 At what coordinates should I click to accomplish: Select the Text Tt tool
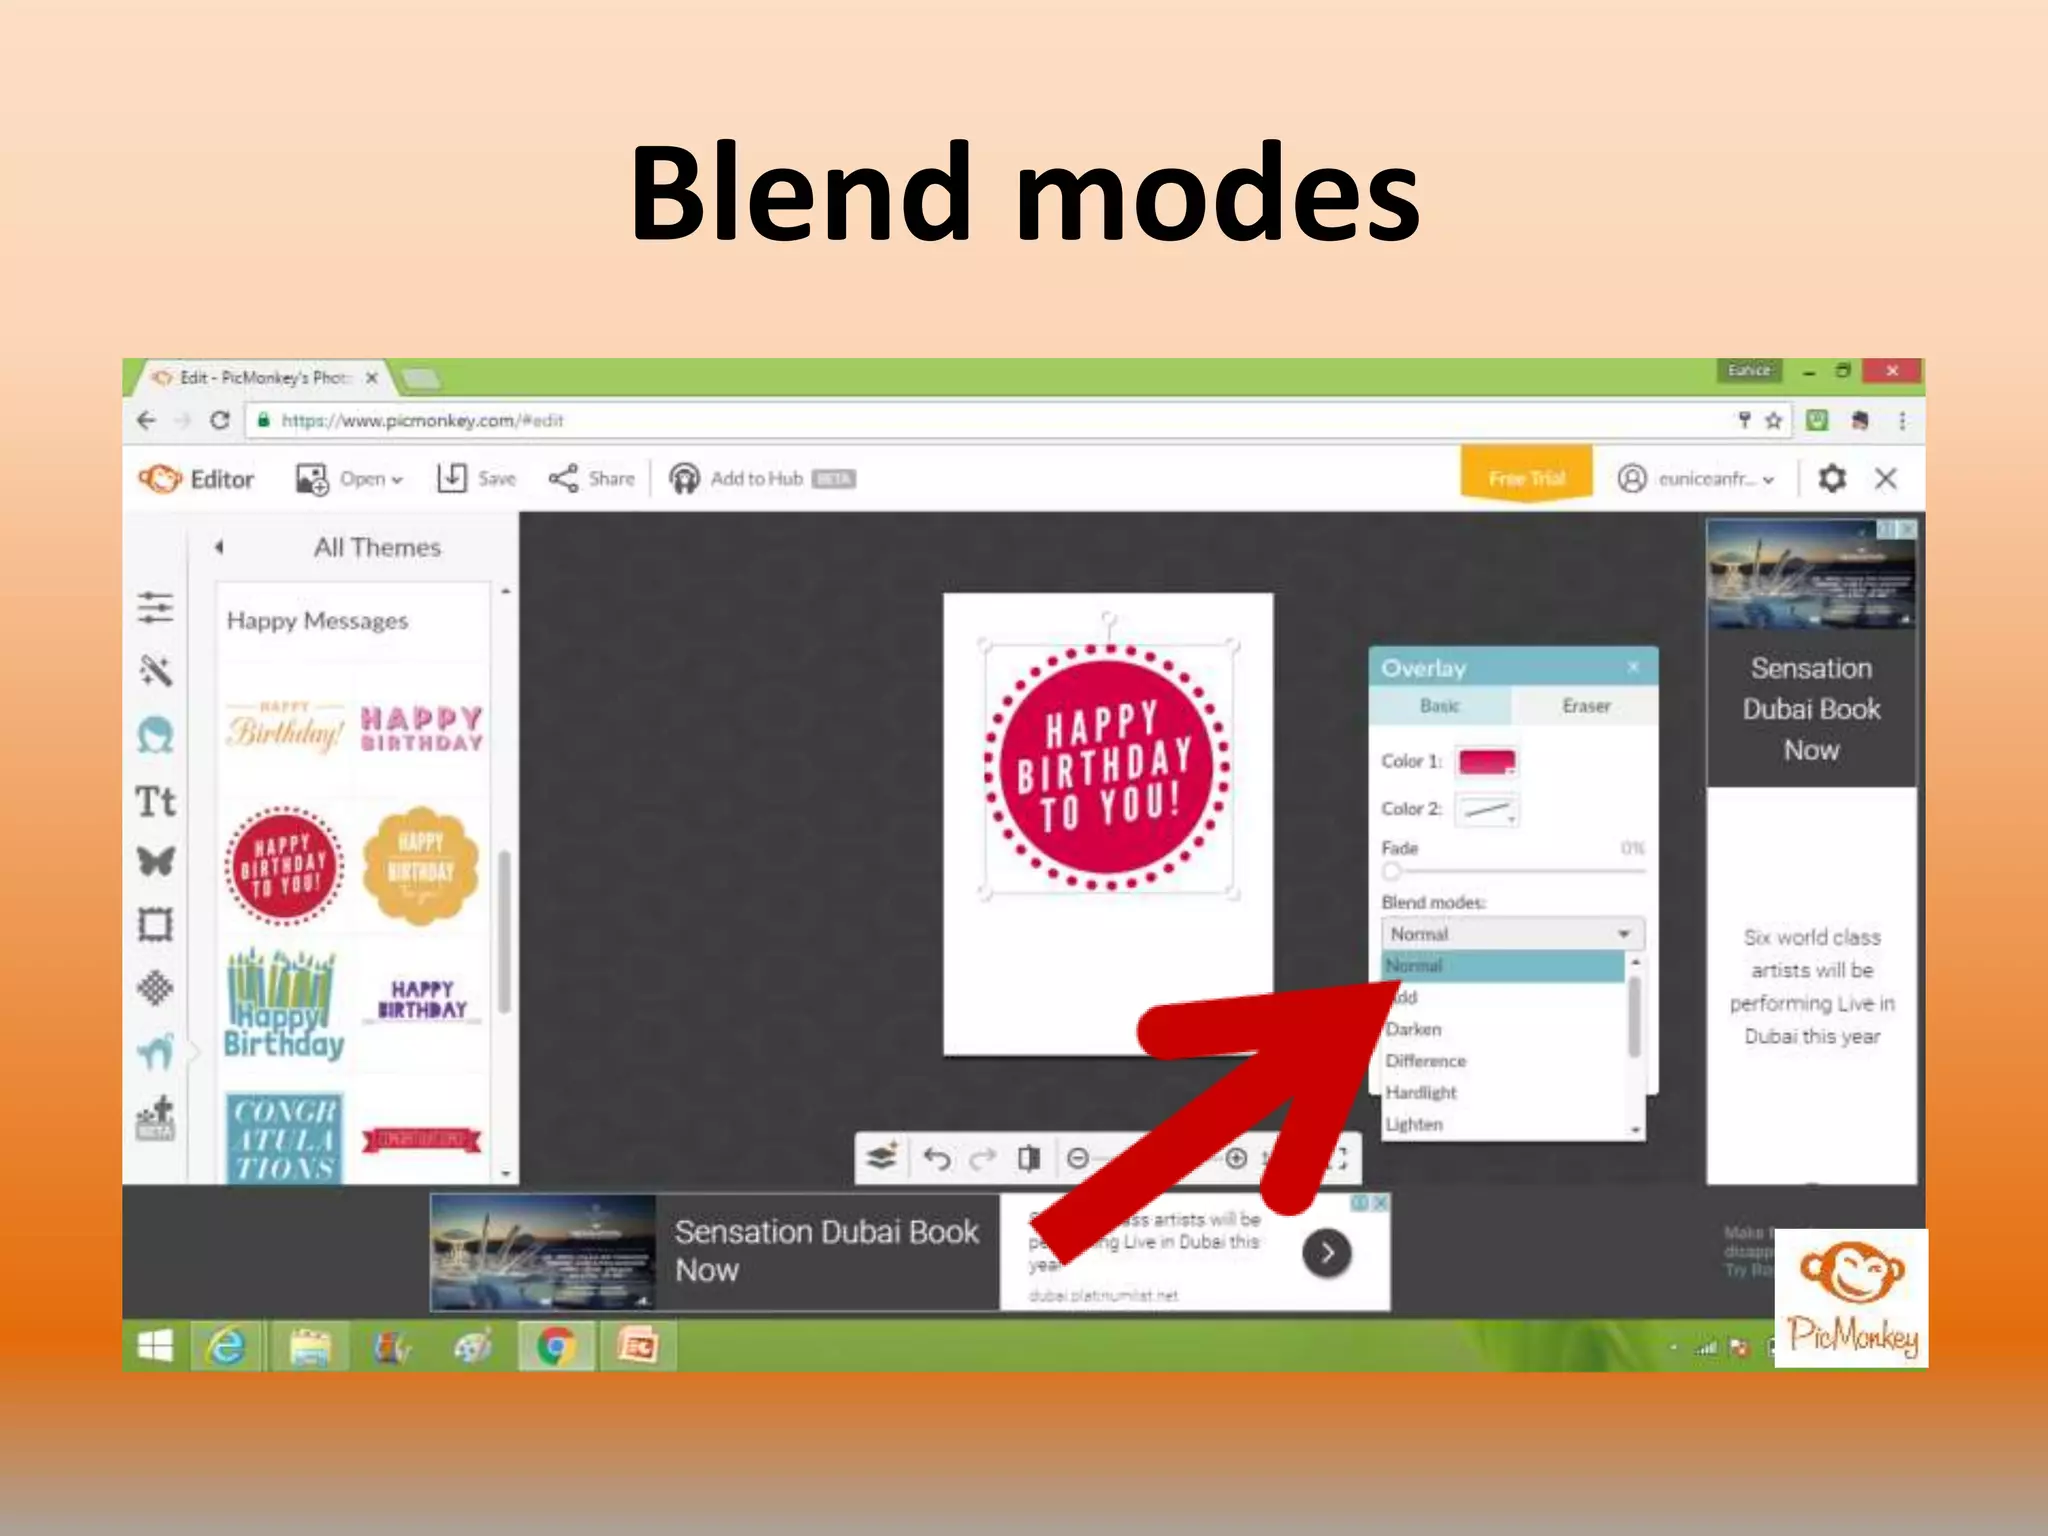click(155, 801)
